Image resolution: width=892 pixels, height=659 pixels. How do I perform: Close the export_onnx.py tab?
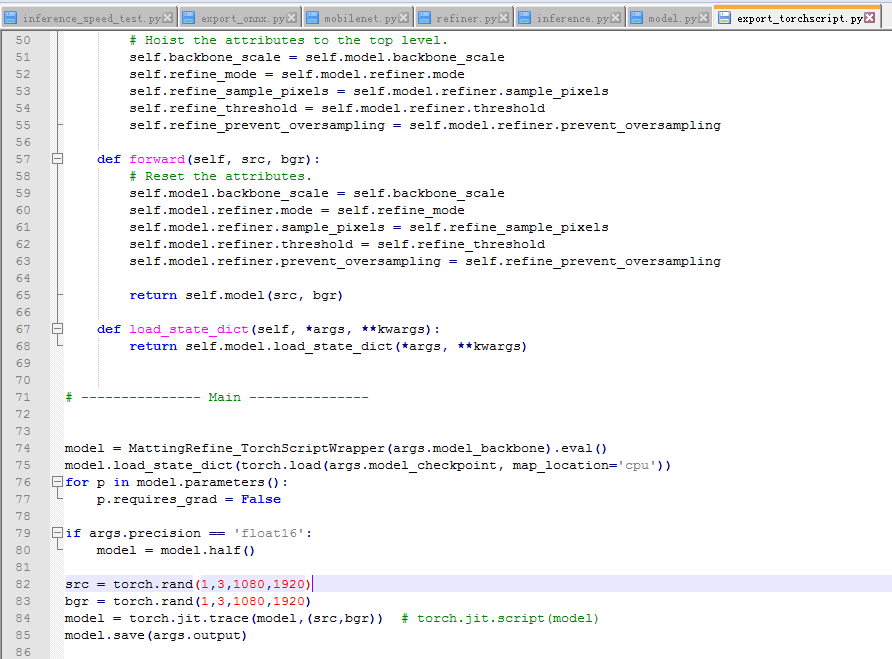[x=291, y=18]
